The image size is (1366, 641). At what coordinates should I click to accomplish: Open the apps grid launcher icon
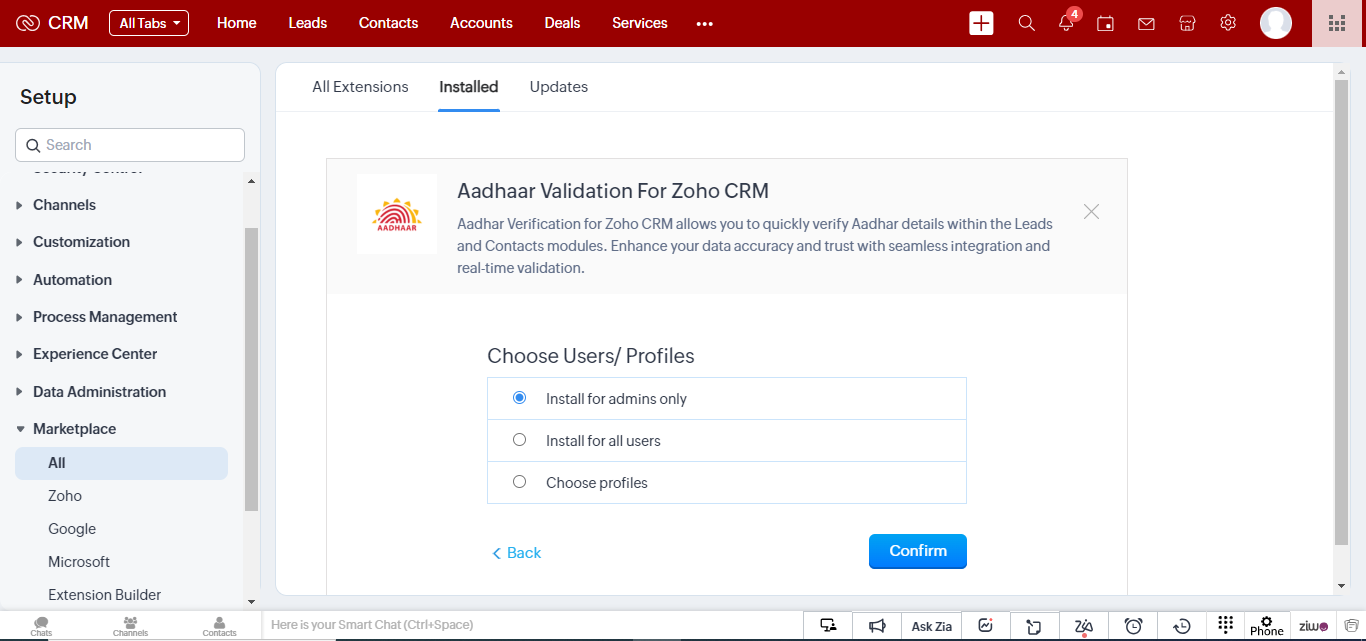click(1337, 23)
